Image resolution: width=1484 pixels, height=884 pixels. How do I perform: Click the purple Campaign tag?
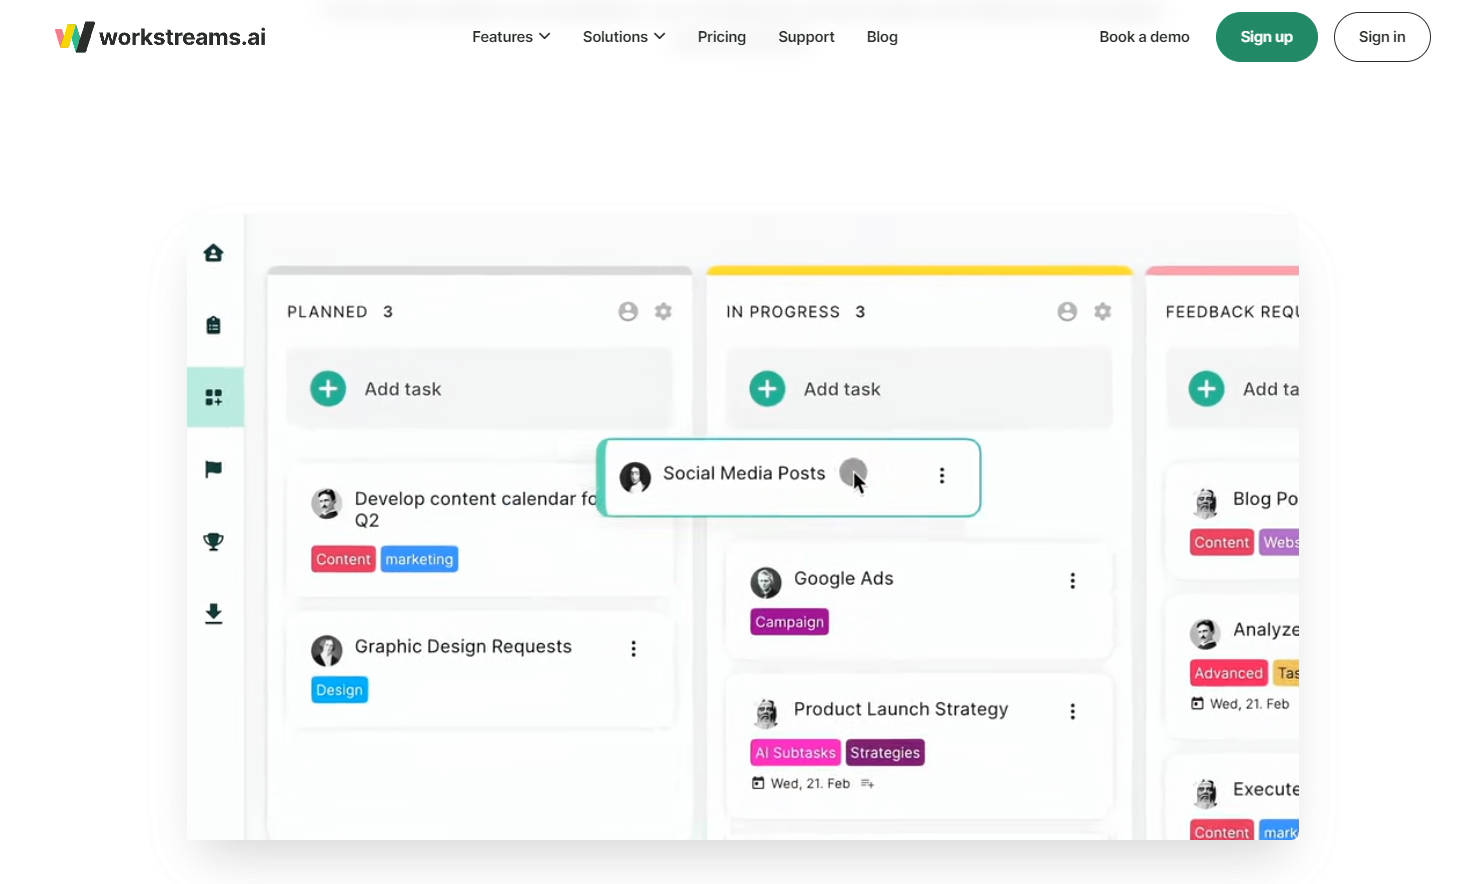[x=789, y=622]
